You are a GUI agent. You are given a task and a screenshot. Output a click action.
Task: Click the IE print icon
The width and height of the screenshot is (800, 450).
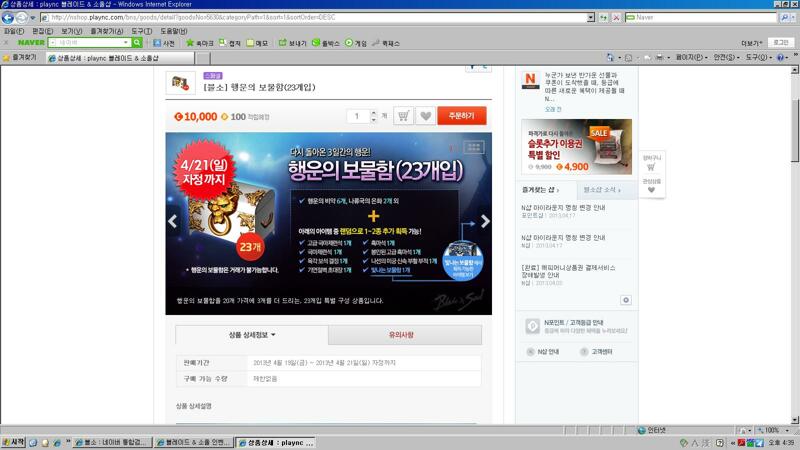[x=659, y=58]
